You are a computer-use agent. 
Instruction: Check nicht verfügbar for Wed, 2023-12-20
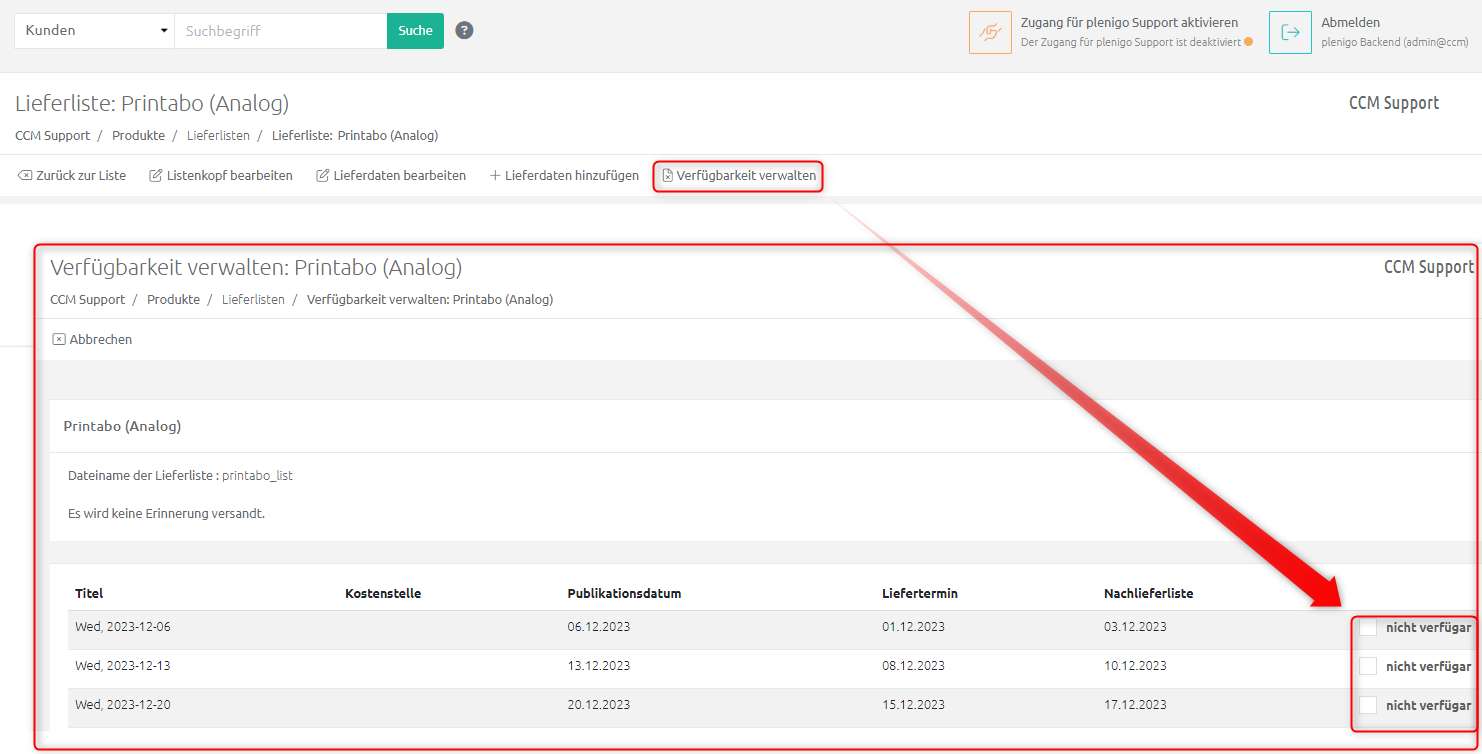click(1368, 705)
